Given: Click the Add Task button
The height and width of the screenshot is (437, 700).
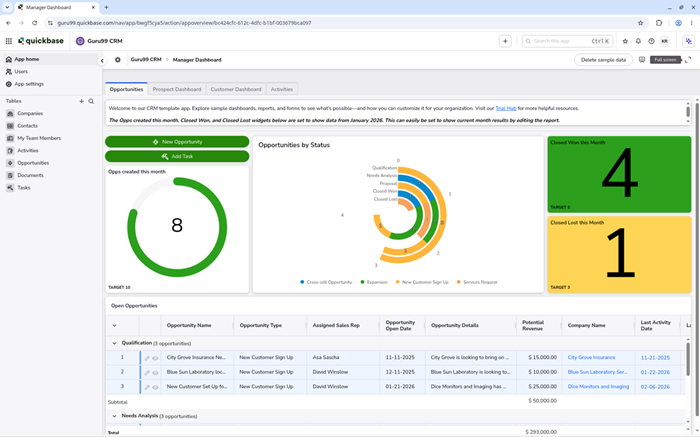Looking at the screenshot, I should 177,156.
